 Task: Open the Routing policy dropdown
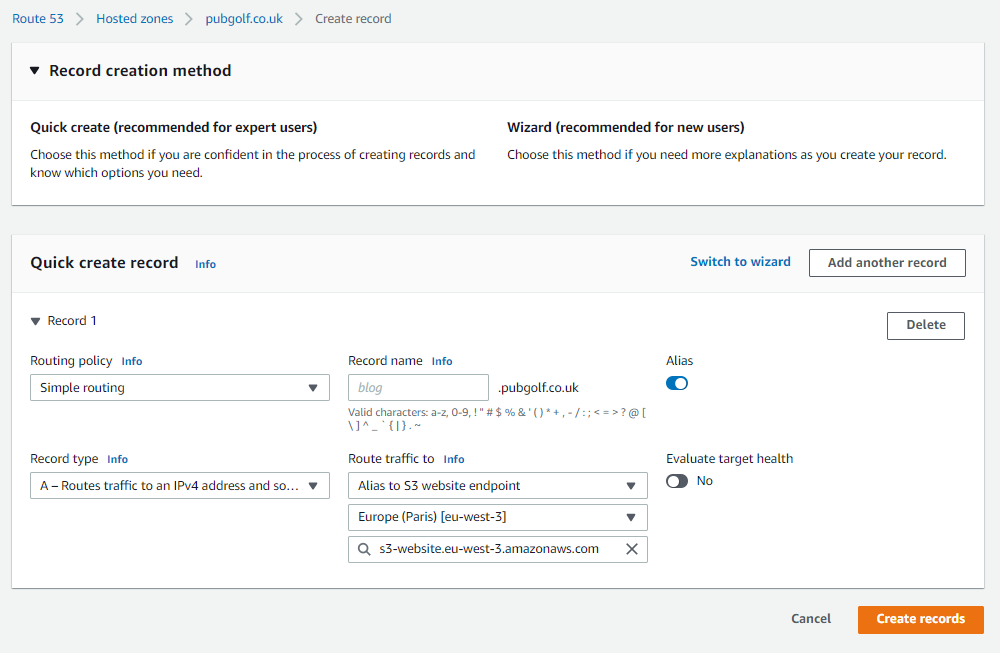click(x=180, y=388)
